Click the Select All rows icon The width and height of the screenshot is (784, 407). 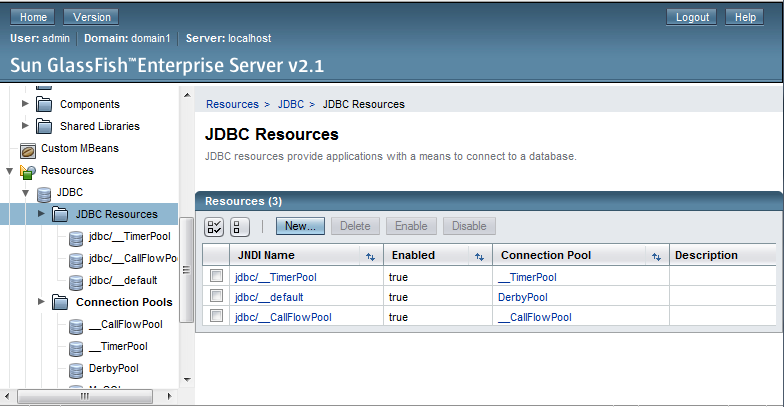[x=214, y=226]
